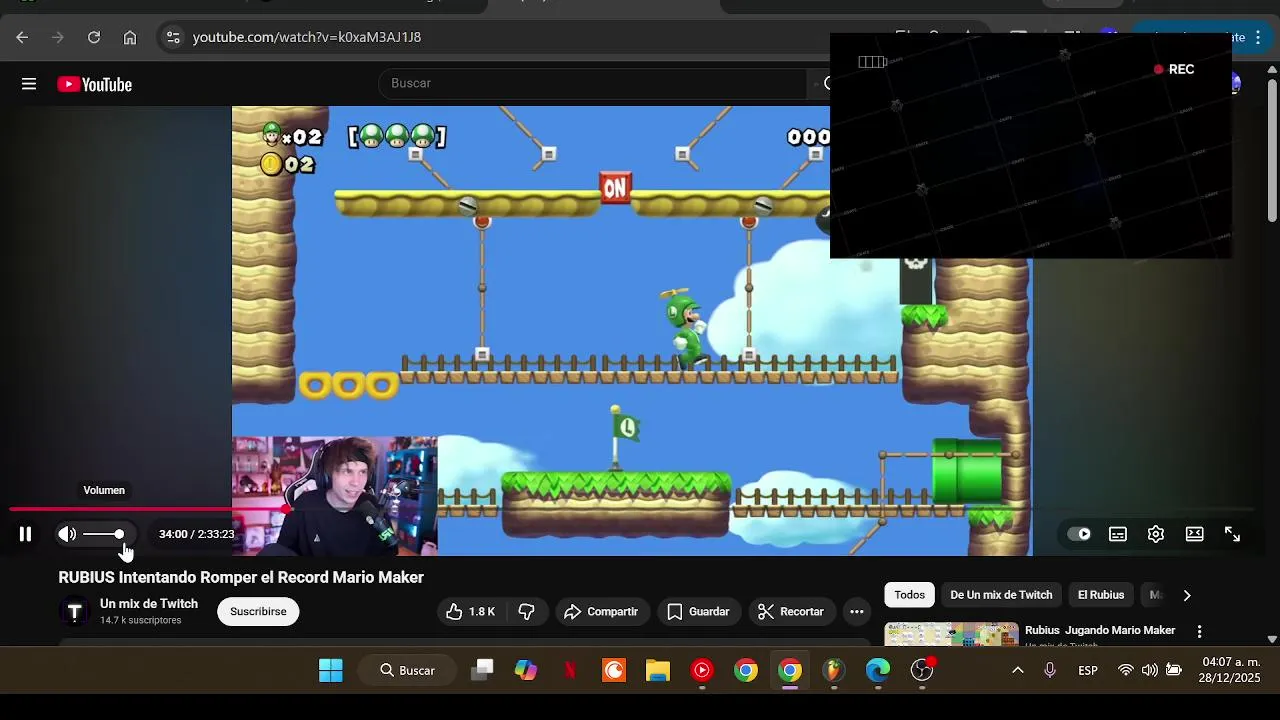Viewport: 1280px width, 720px height.
Task: Open the player settings gear
Action: point(1156,534)
